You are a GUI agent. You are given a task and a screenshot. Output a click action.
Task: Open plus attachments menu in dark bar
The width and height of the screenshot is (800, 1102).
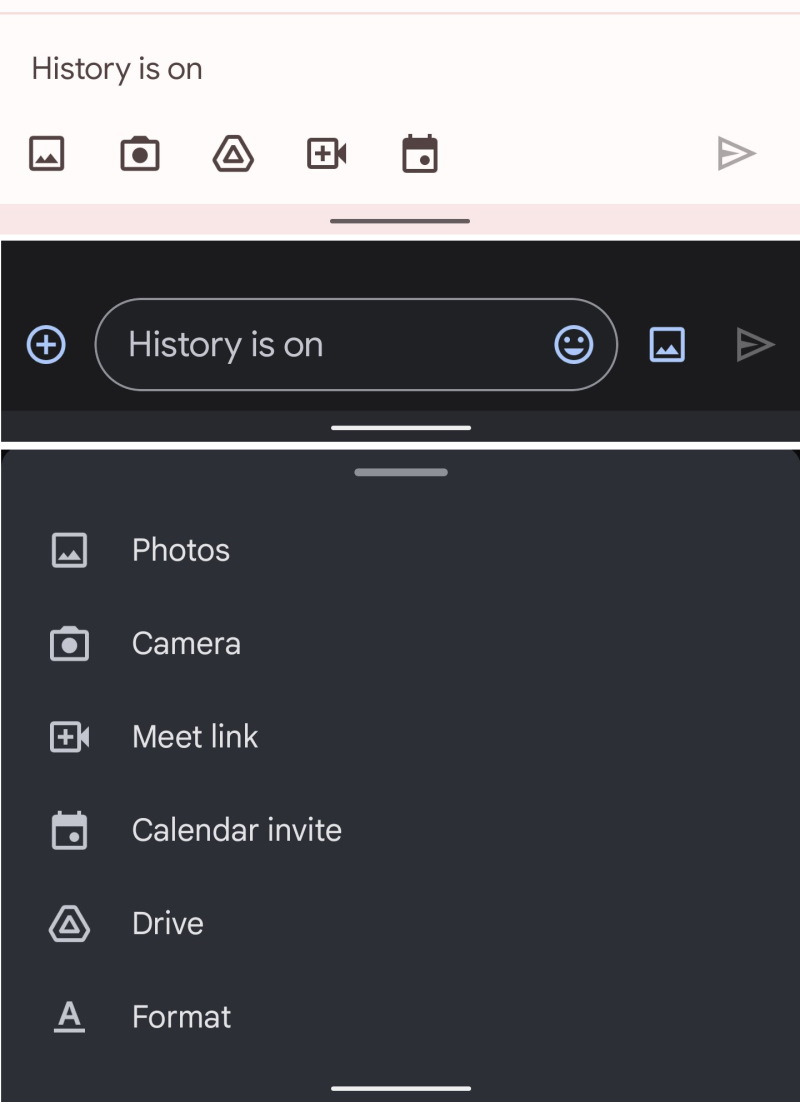[x=46, y=344]
